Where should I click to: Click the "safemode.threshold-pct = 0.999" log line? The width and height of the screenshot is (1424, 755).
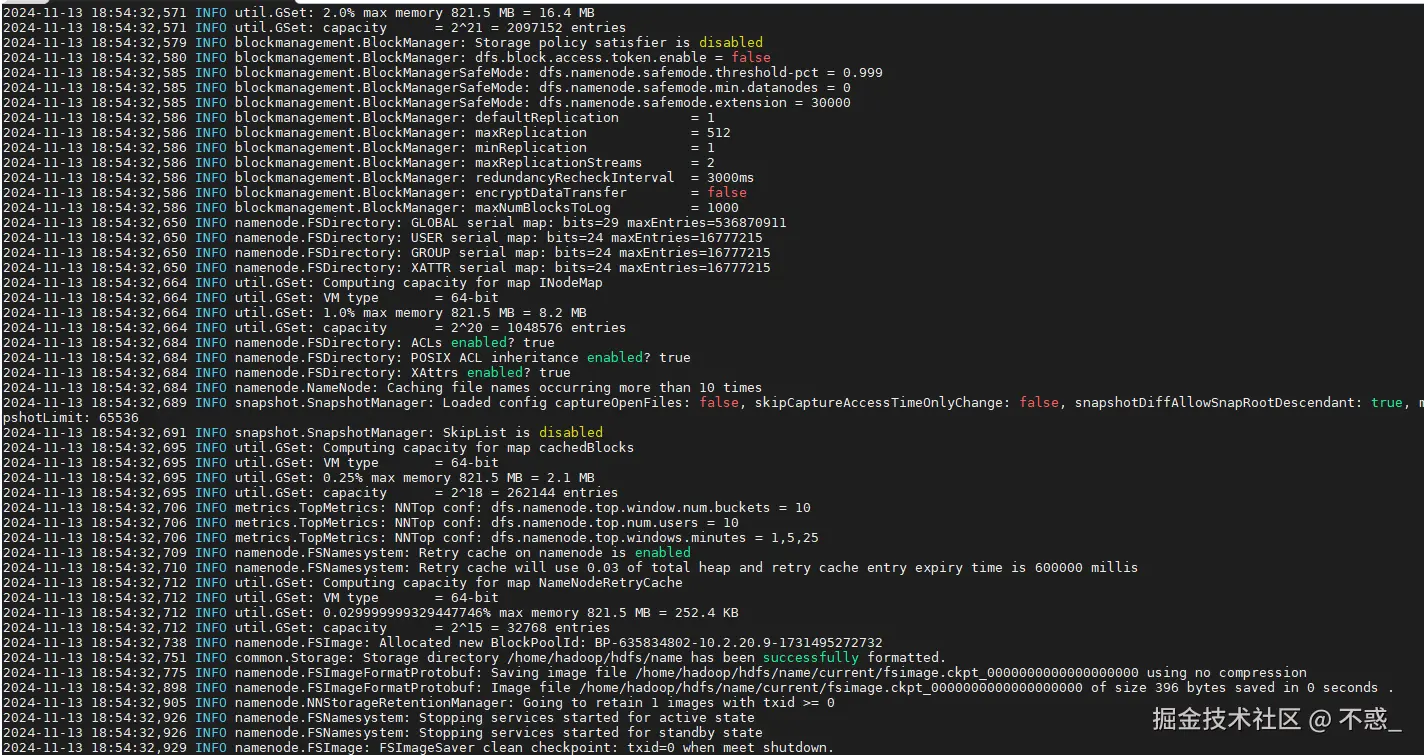click(x=442, y=73)
